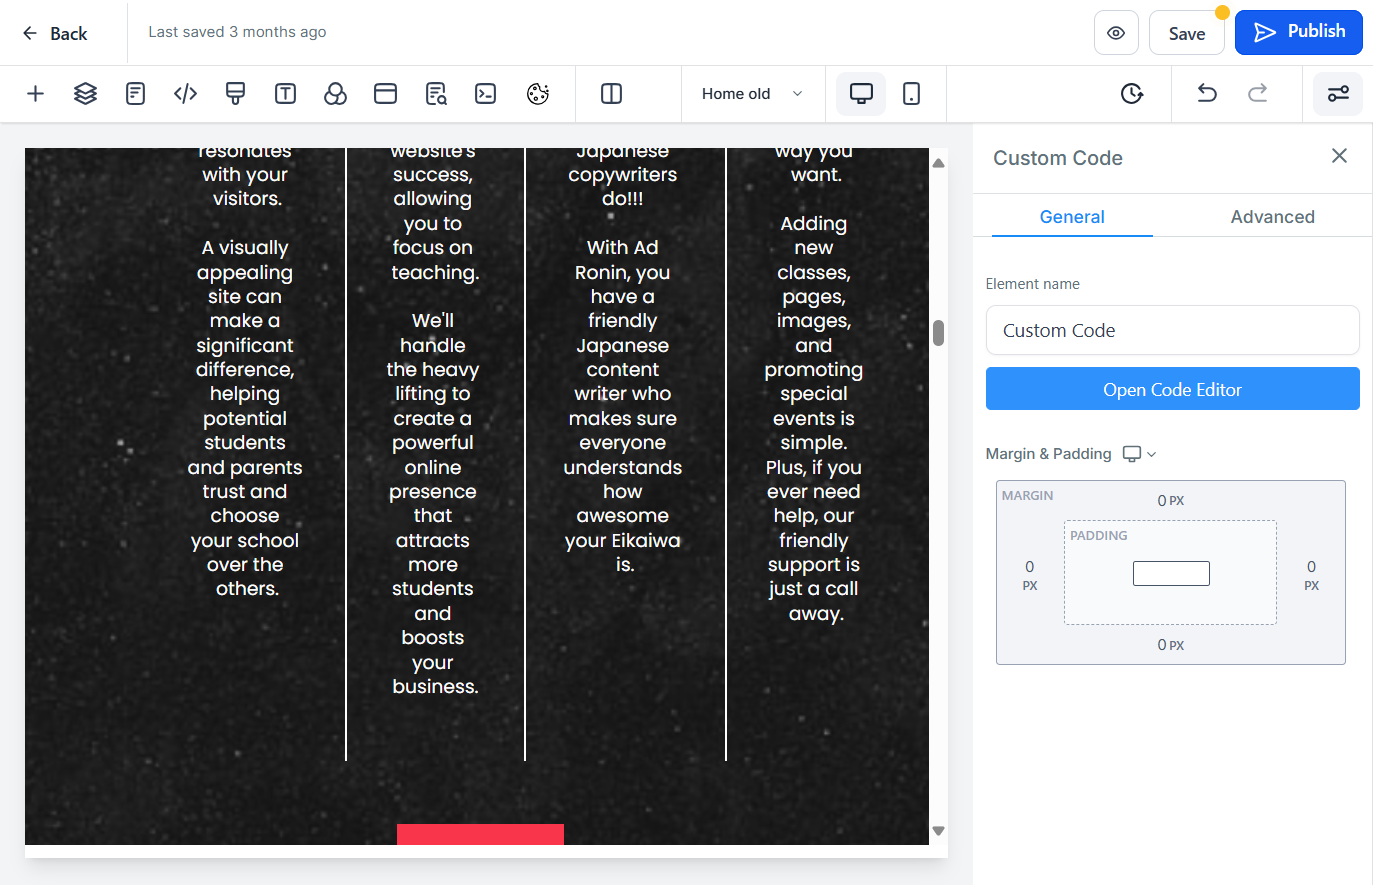Click the left margin value
Image resolution: width=1373 pixels, height=885 pixels.
[1030, 575]
